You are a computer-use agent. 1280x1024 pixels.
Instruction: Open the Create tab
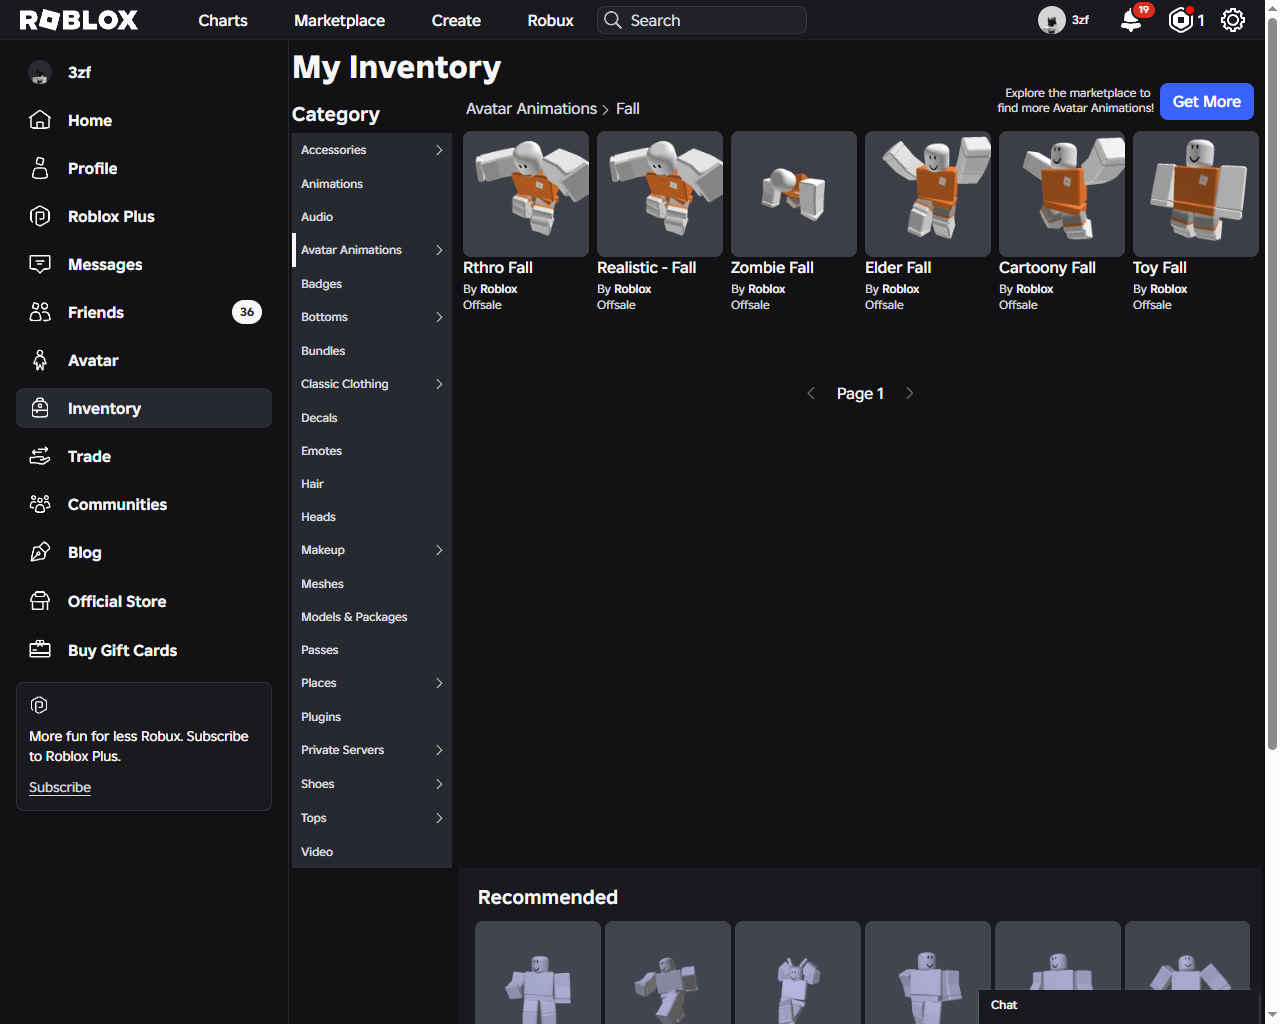pyautogui.click(x=456, y=20)
